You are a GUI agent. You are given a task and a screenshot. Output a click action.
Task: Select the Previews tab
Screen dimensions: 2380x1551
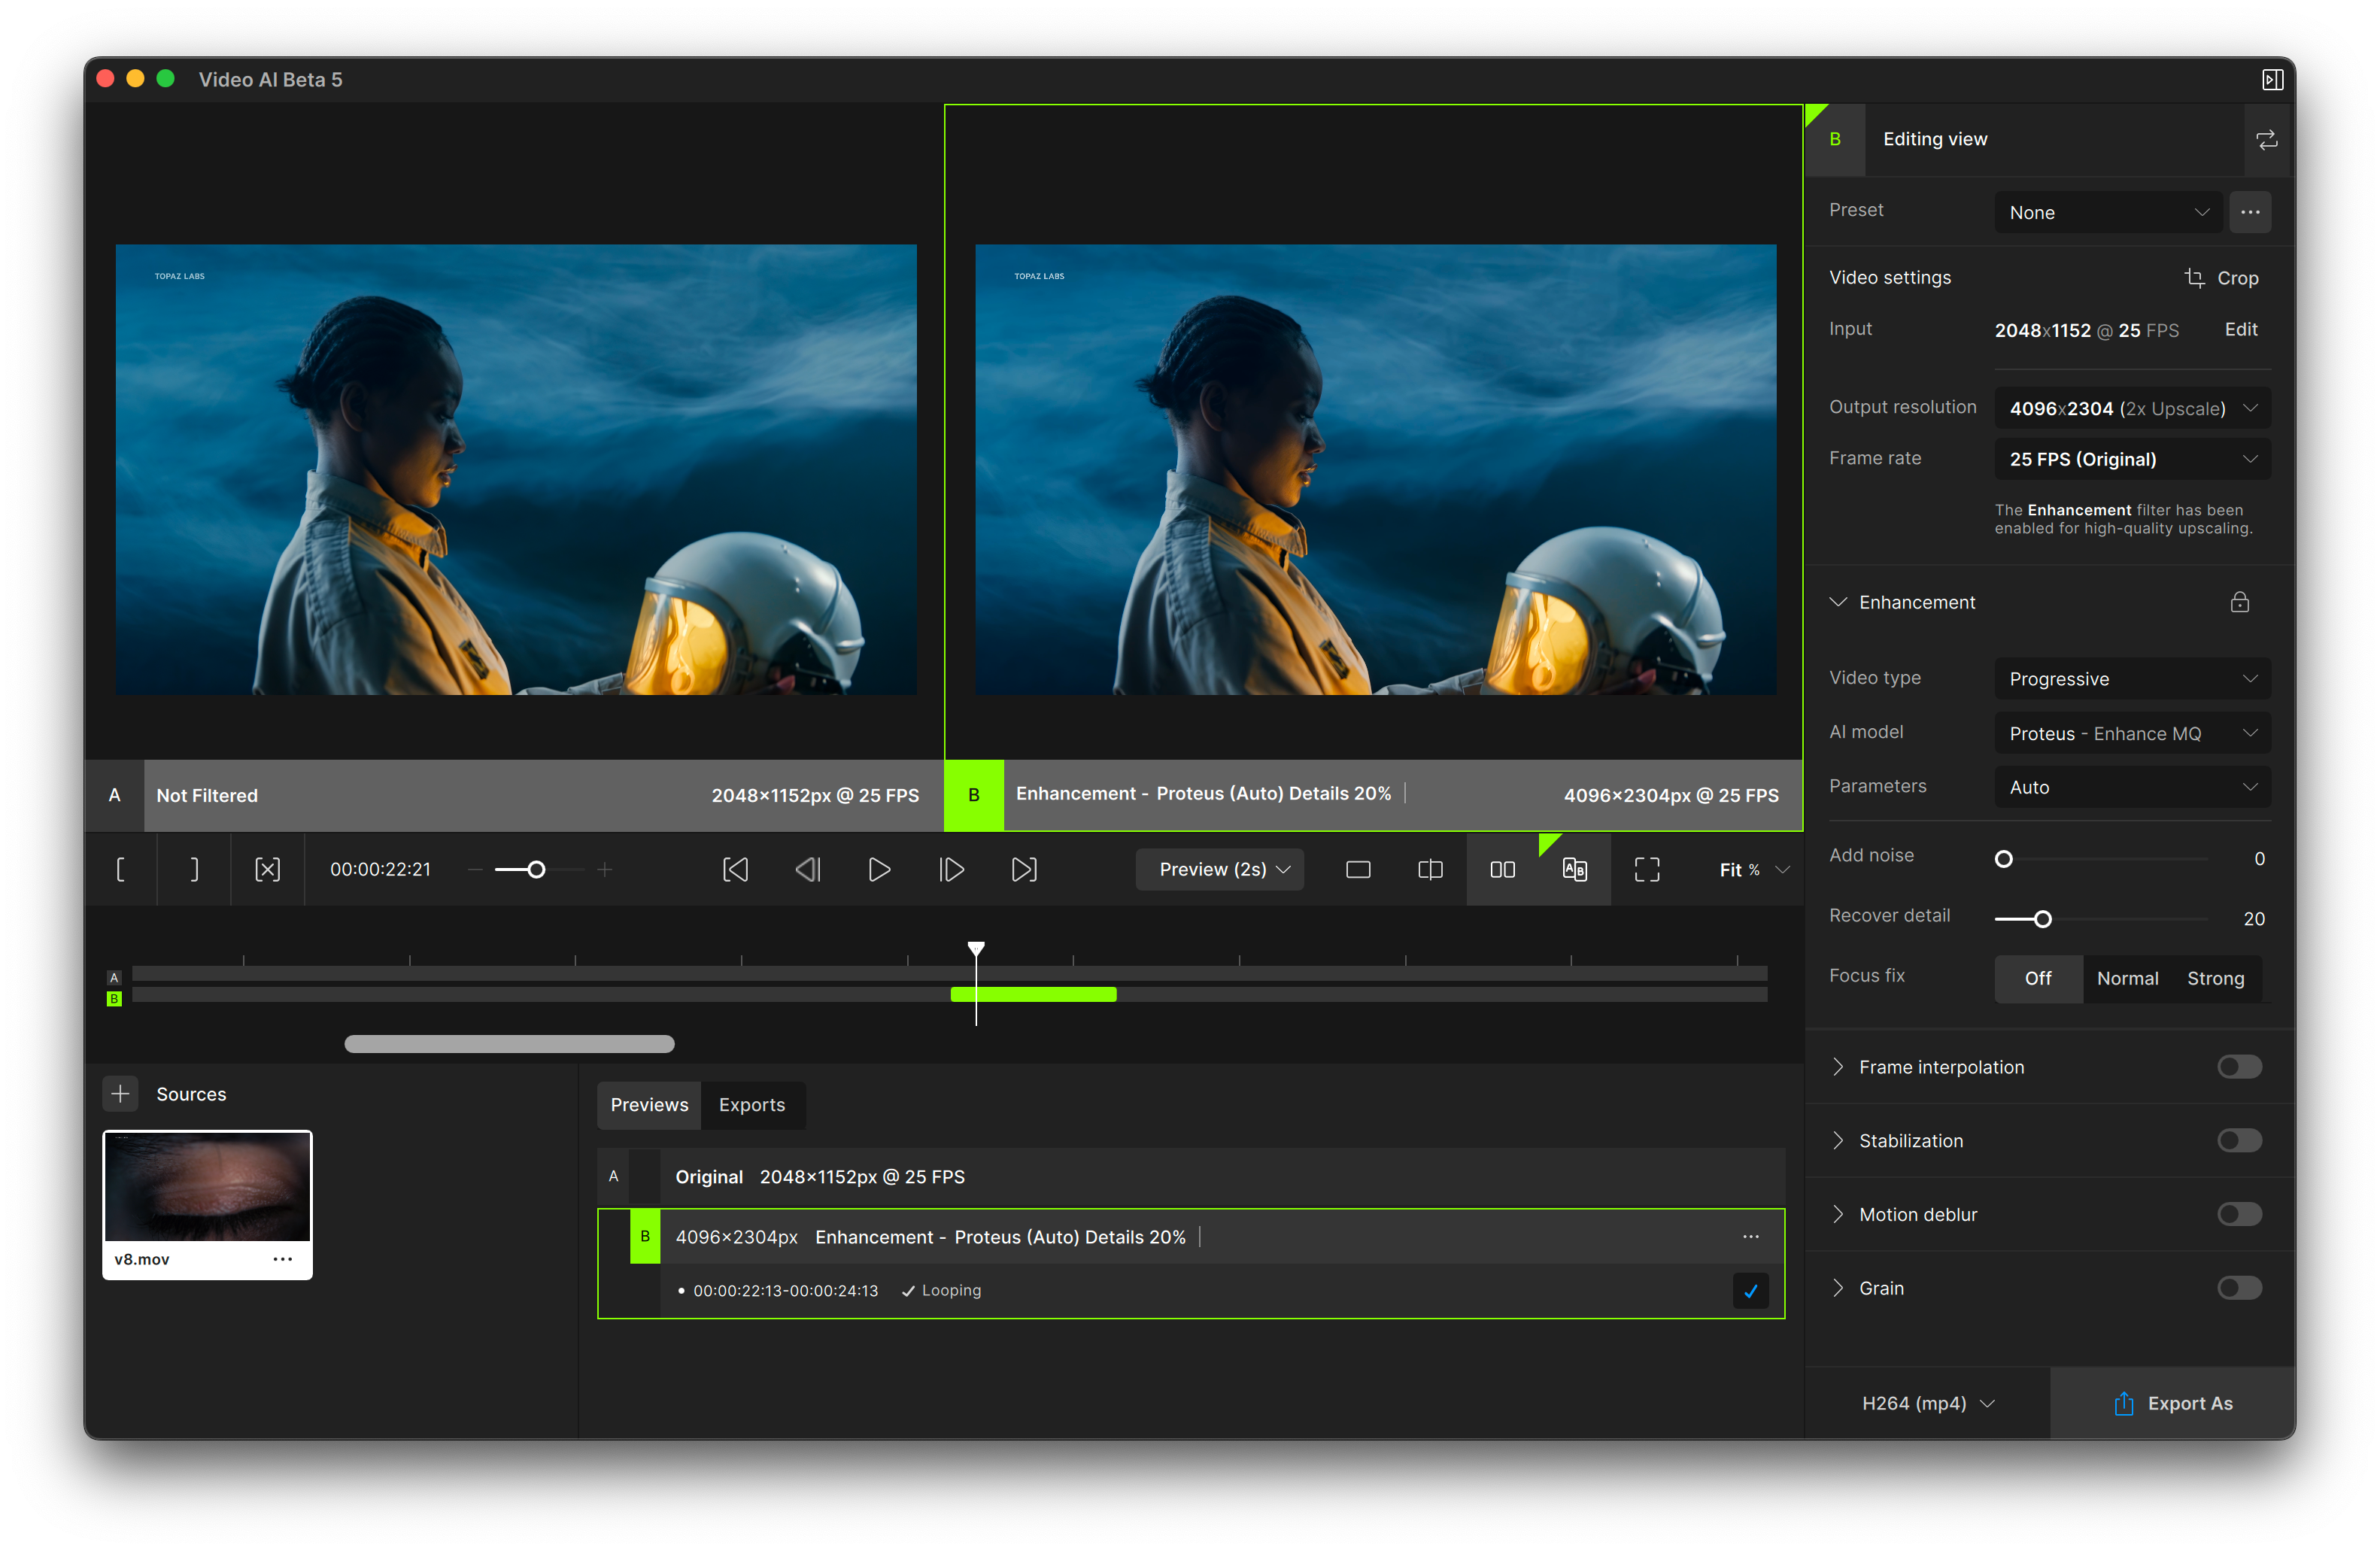649,1105
